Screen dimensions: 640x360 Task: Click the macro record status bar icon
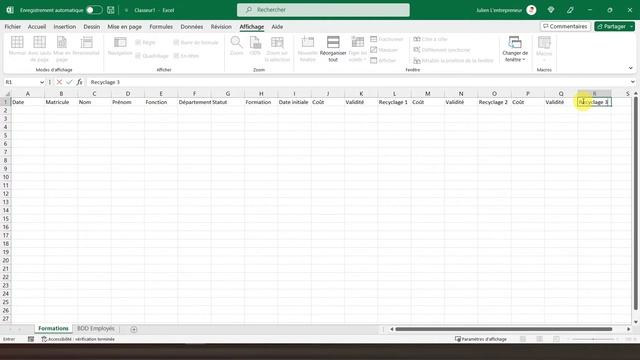pyautogui.click(x=31, y=339)
